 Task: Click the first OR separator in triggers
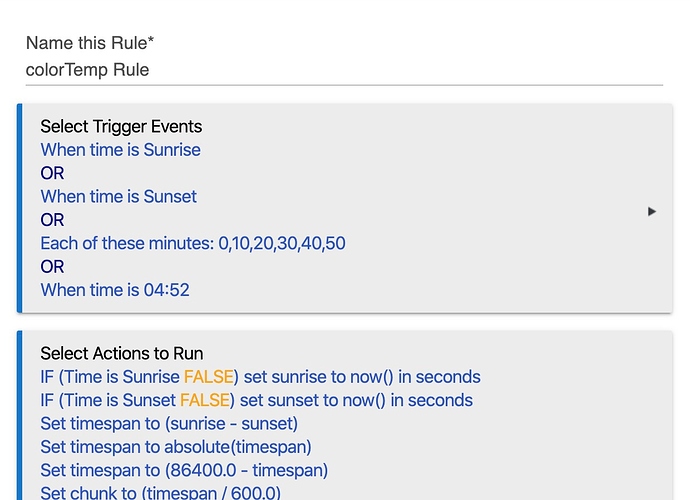(52, 173)
